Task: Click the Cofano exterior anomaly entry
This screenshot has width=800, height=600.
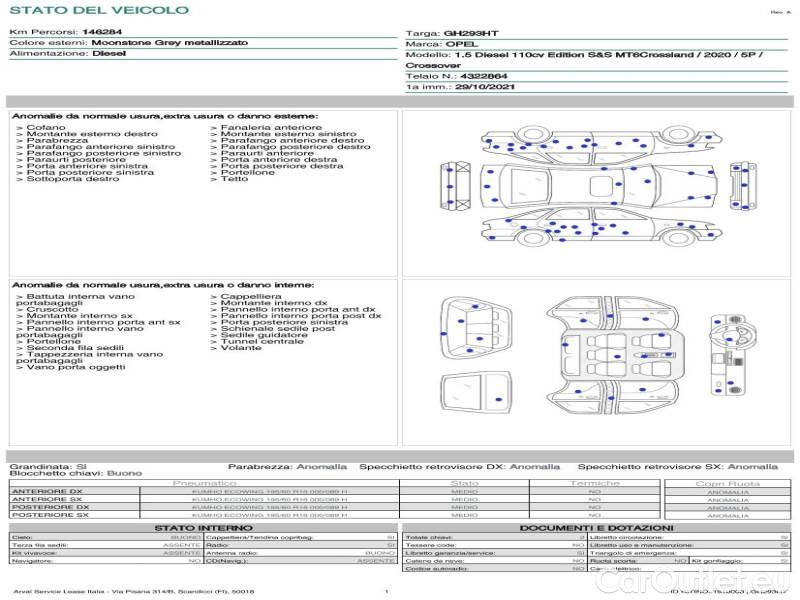Action: pos(46,128)
